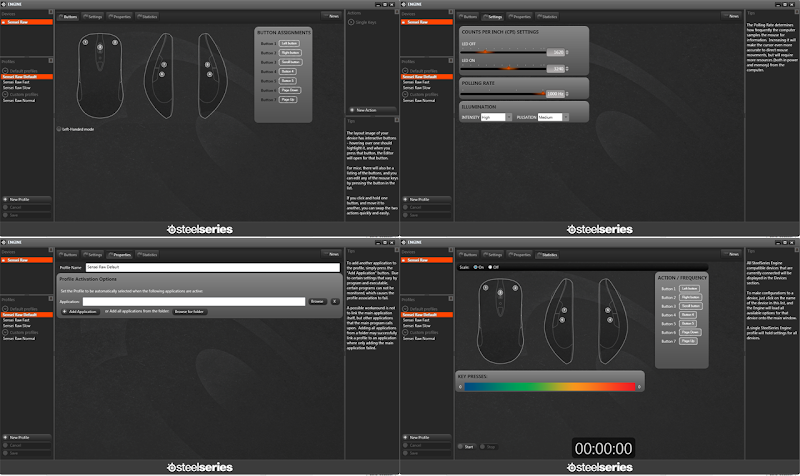Screen dimensions: 800x476
Task: Click left-button marker on top-view mouse in Statistics-tab window
Action: (x=486, y=288)
